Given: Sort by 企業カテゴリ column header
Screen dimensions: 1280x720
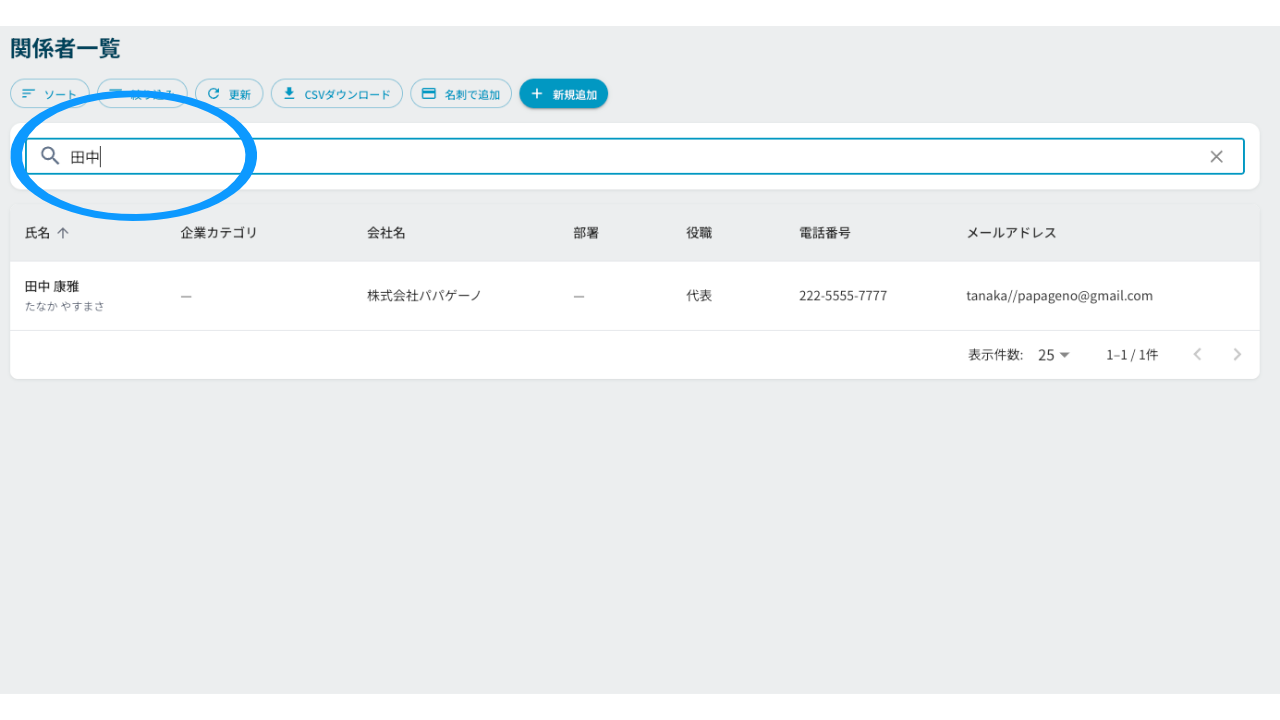Looking at the screenshot, I should [x=219, y=233].
